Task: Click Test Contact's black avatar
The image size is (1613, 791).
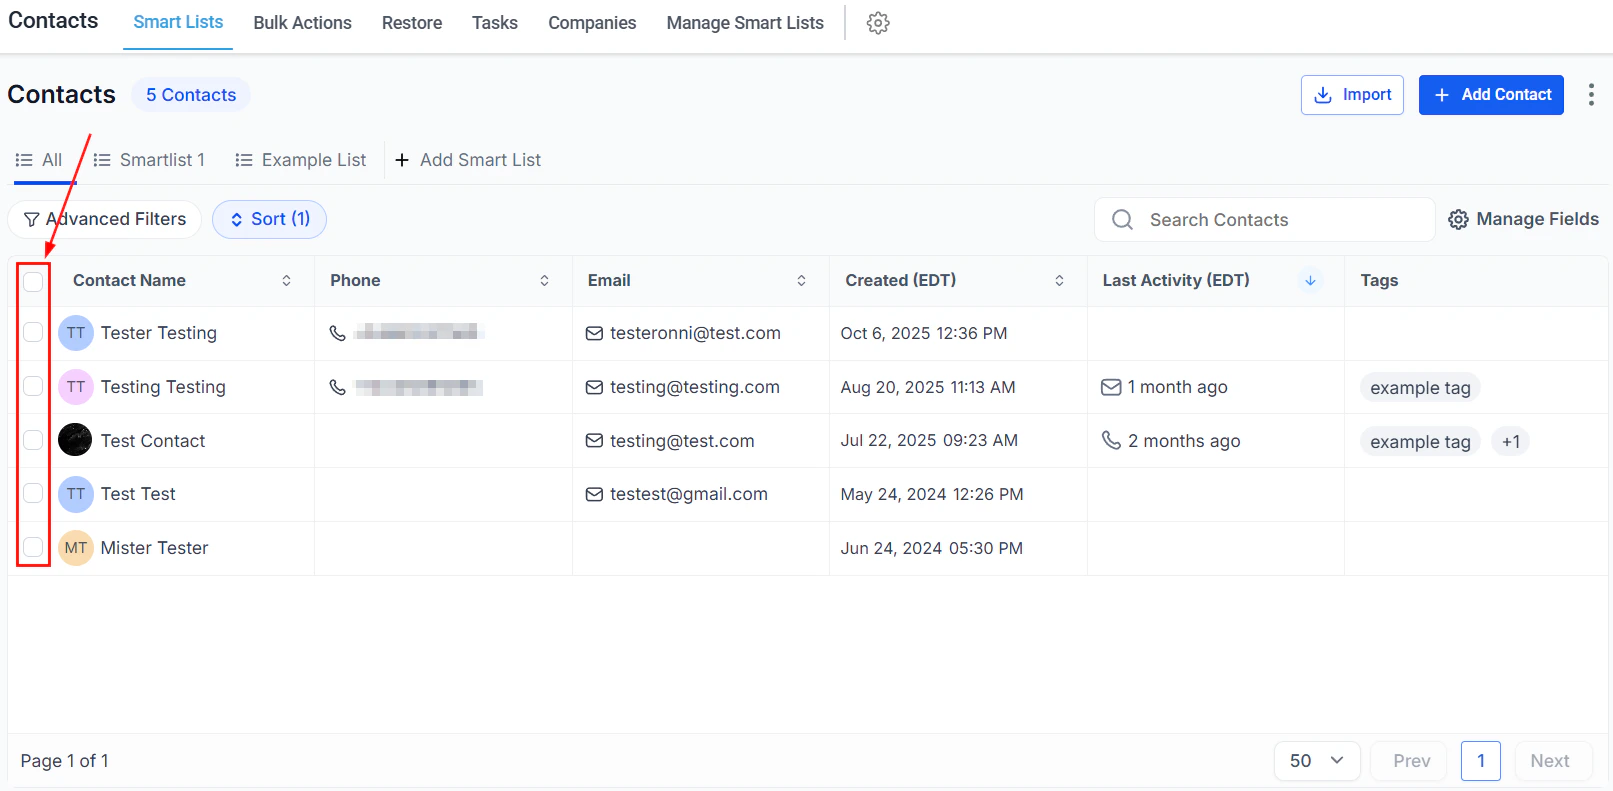Action: [75, 440]
